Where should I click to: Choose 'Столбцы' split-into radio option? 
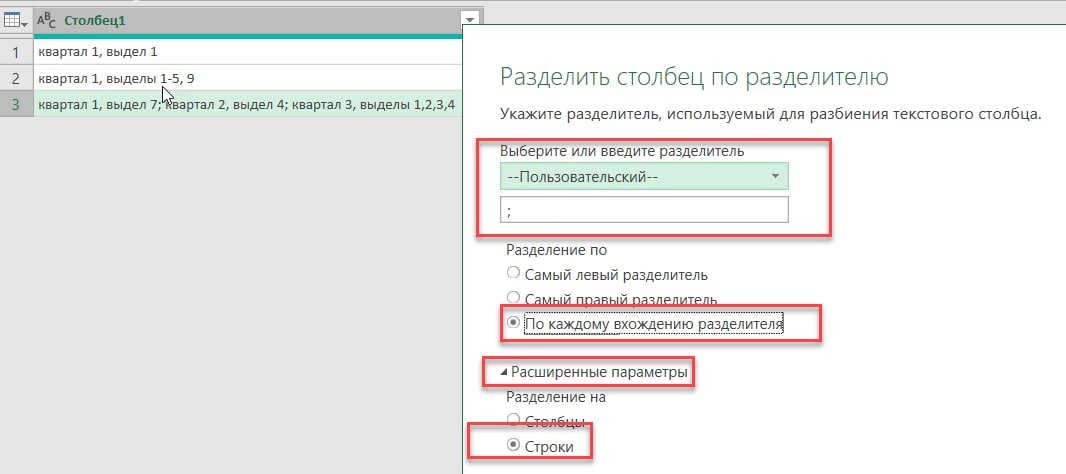(513, 420)
